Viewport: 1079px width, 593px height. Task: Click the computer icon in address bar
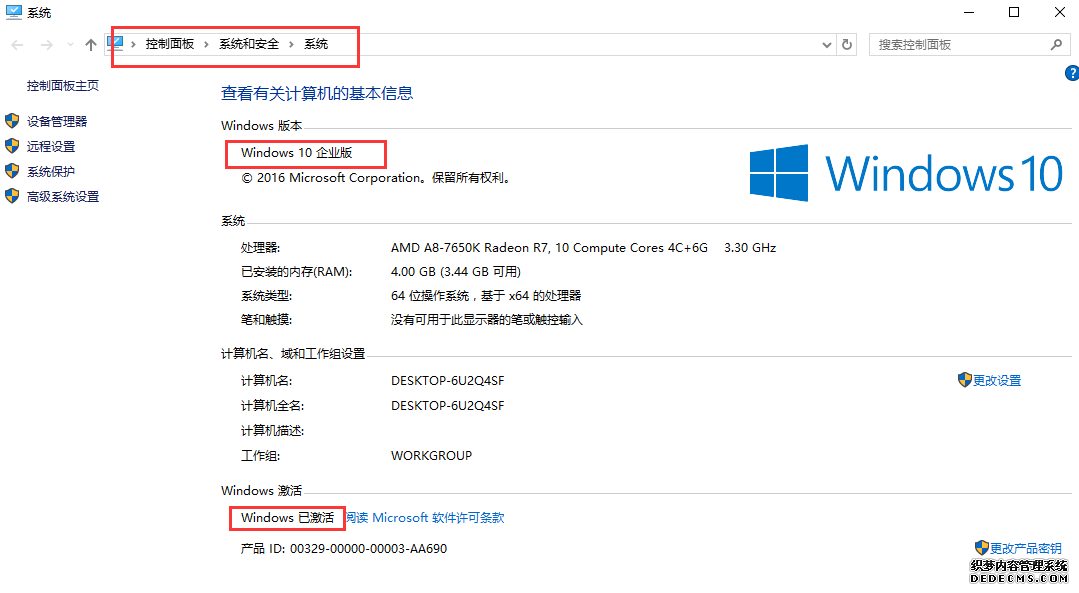pyautogui.click(x=116, y=43)
